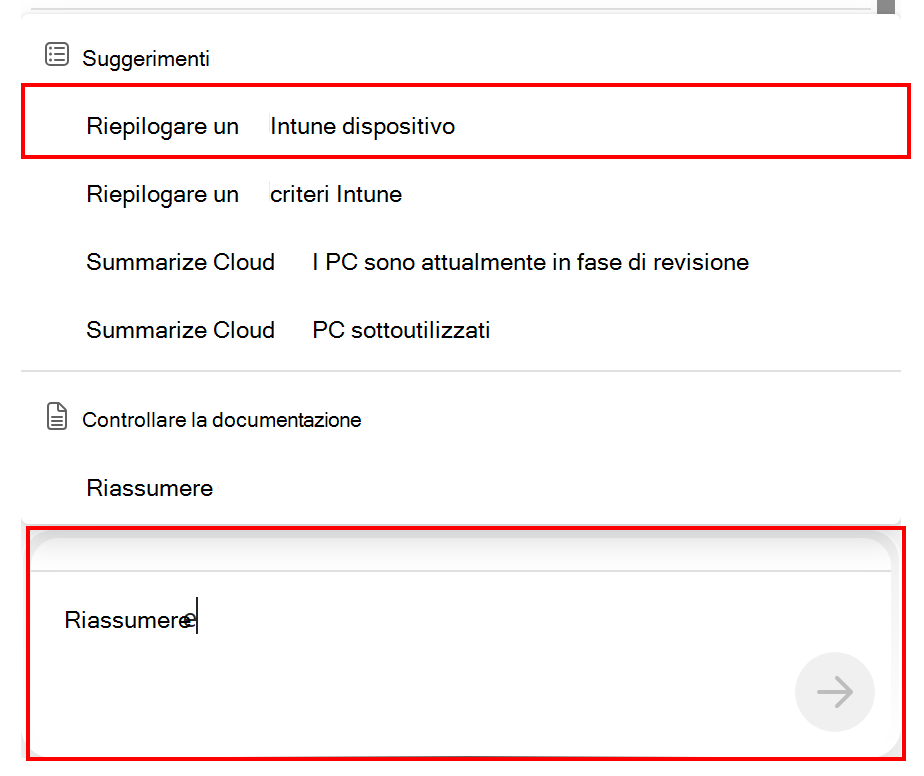Click the Suggerimenti header label
This screenshot has width=924, height=776.
point(145,58)
